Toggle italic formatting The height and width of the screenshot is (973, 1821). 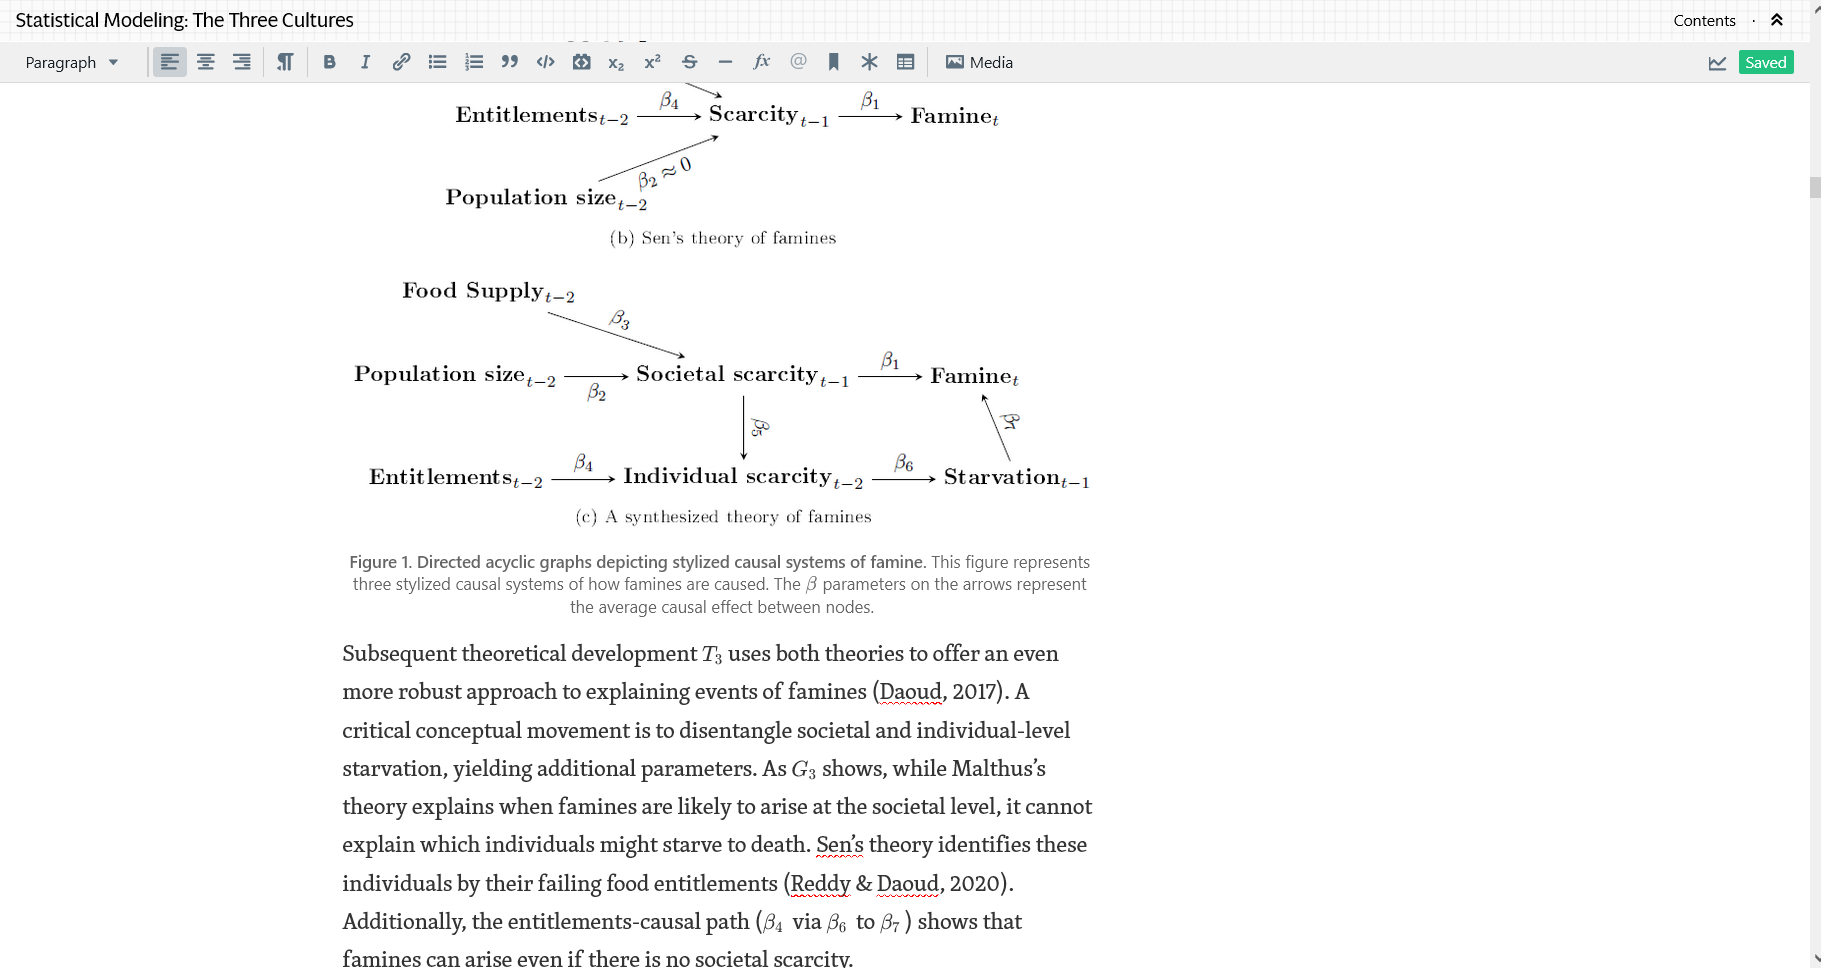[x=365, y=61]
